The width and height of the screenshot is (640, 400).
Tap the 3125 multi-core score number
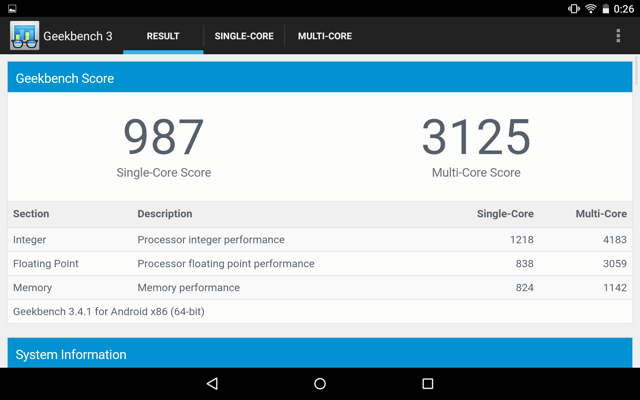[476, 137]
